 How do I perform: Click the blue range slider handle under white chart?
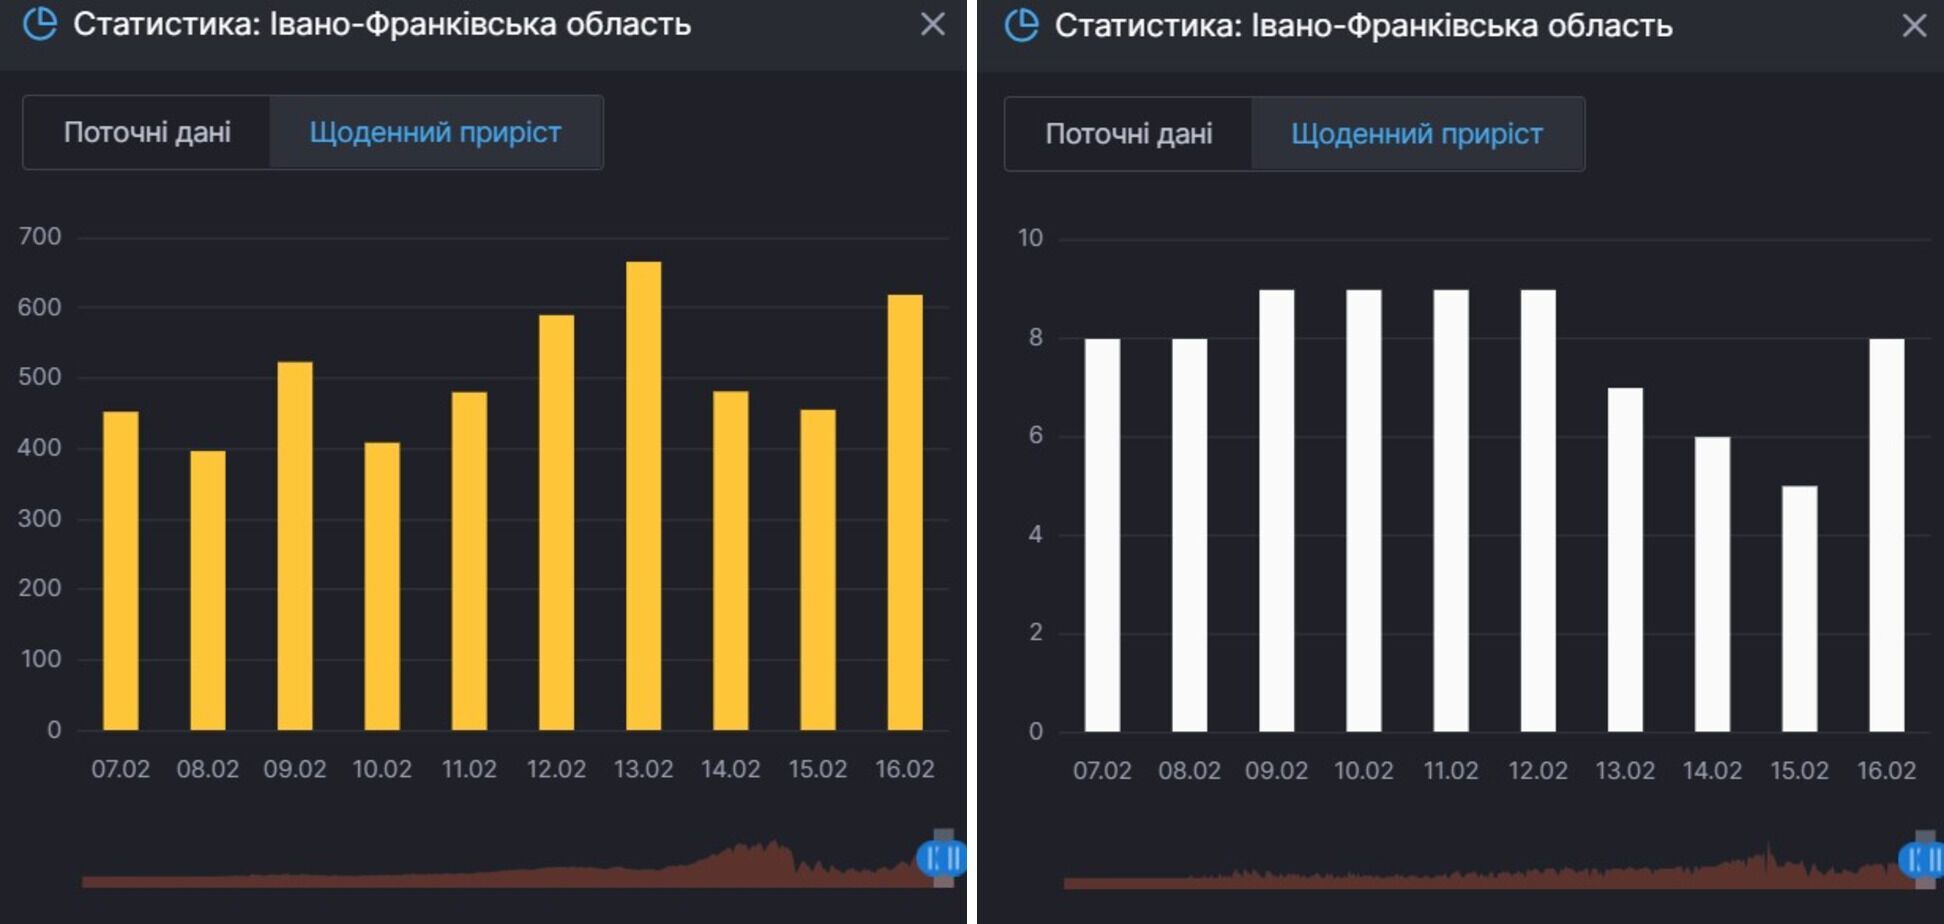coord(1921,859)
